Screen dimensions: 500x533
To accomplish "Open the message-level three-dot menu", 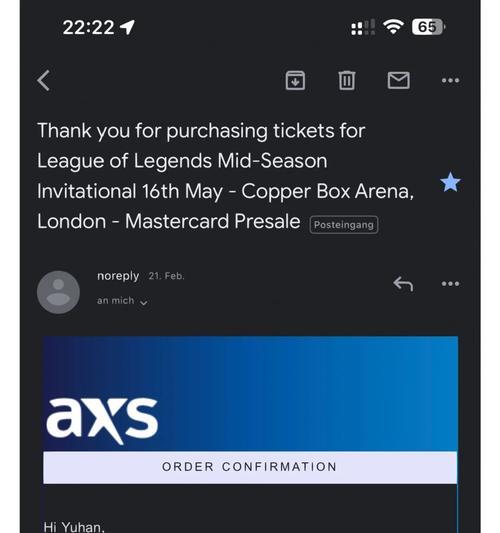I will (450, 283).
